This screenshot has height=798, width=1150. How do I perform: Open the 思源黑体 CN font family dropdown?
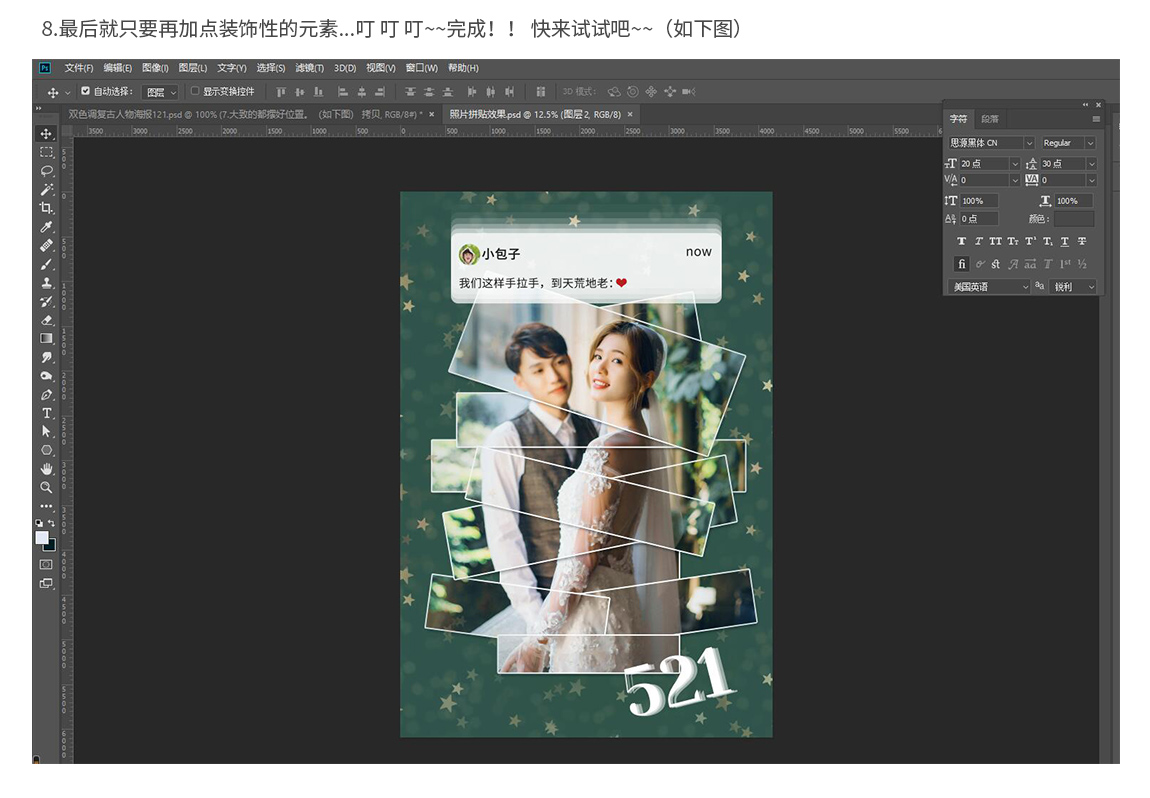click(991, 143)
